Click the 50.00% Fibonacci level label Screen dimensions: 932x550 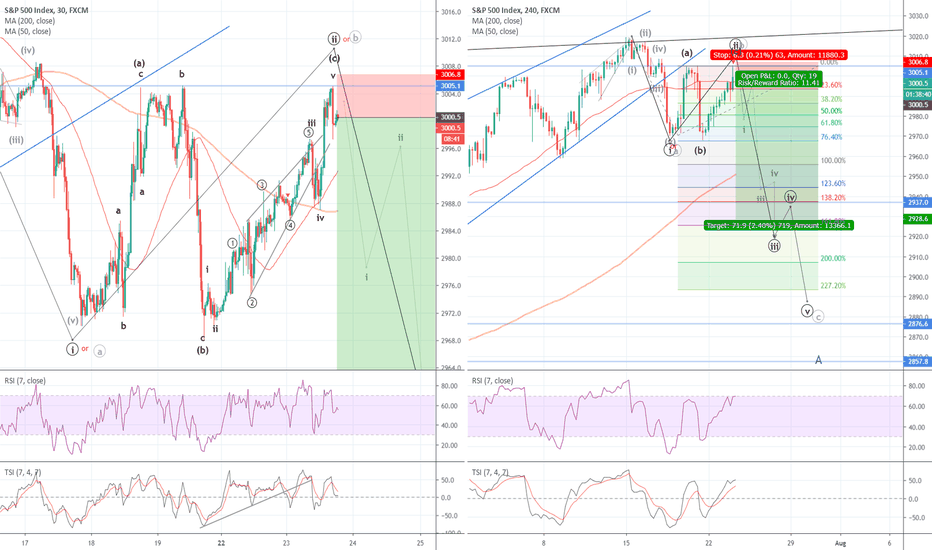pos(831,111)
